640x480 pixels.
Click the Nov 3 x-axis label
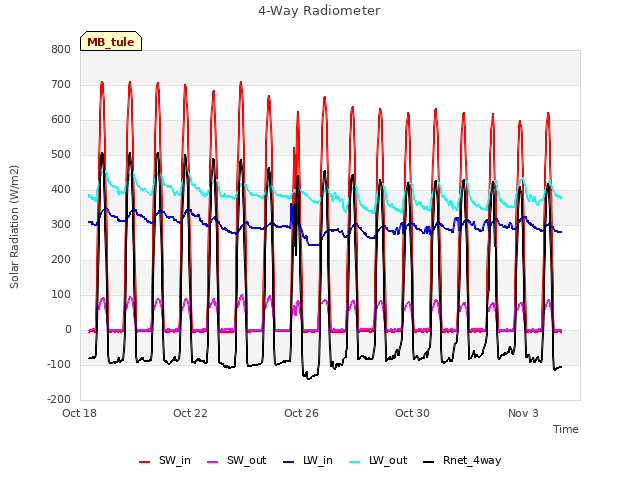coord(523,413)
